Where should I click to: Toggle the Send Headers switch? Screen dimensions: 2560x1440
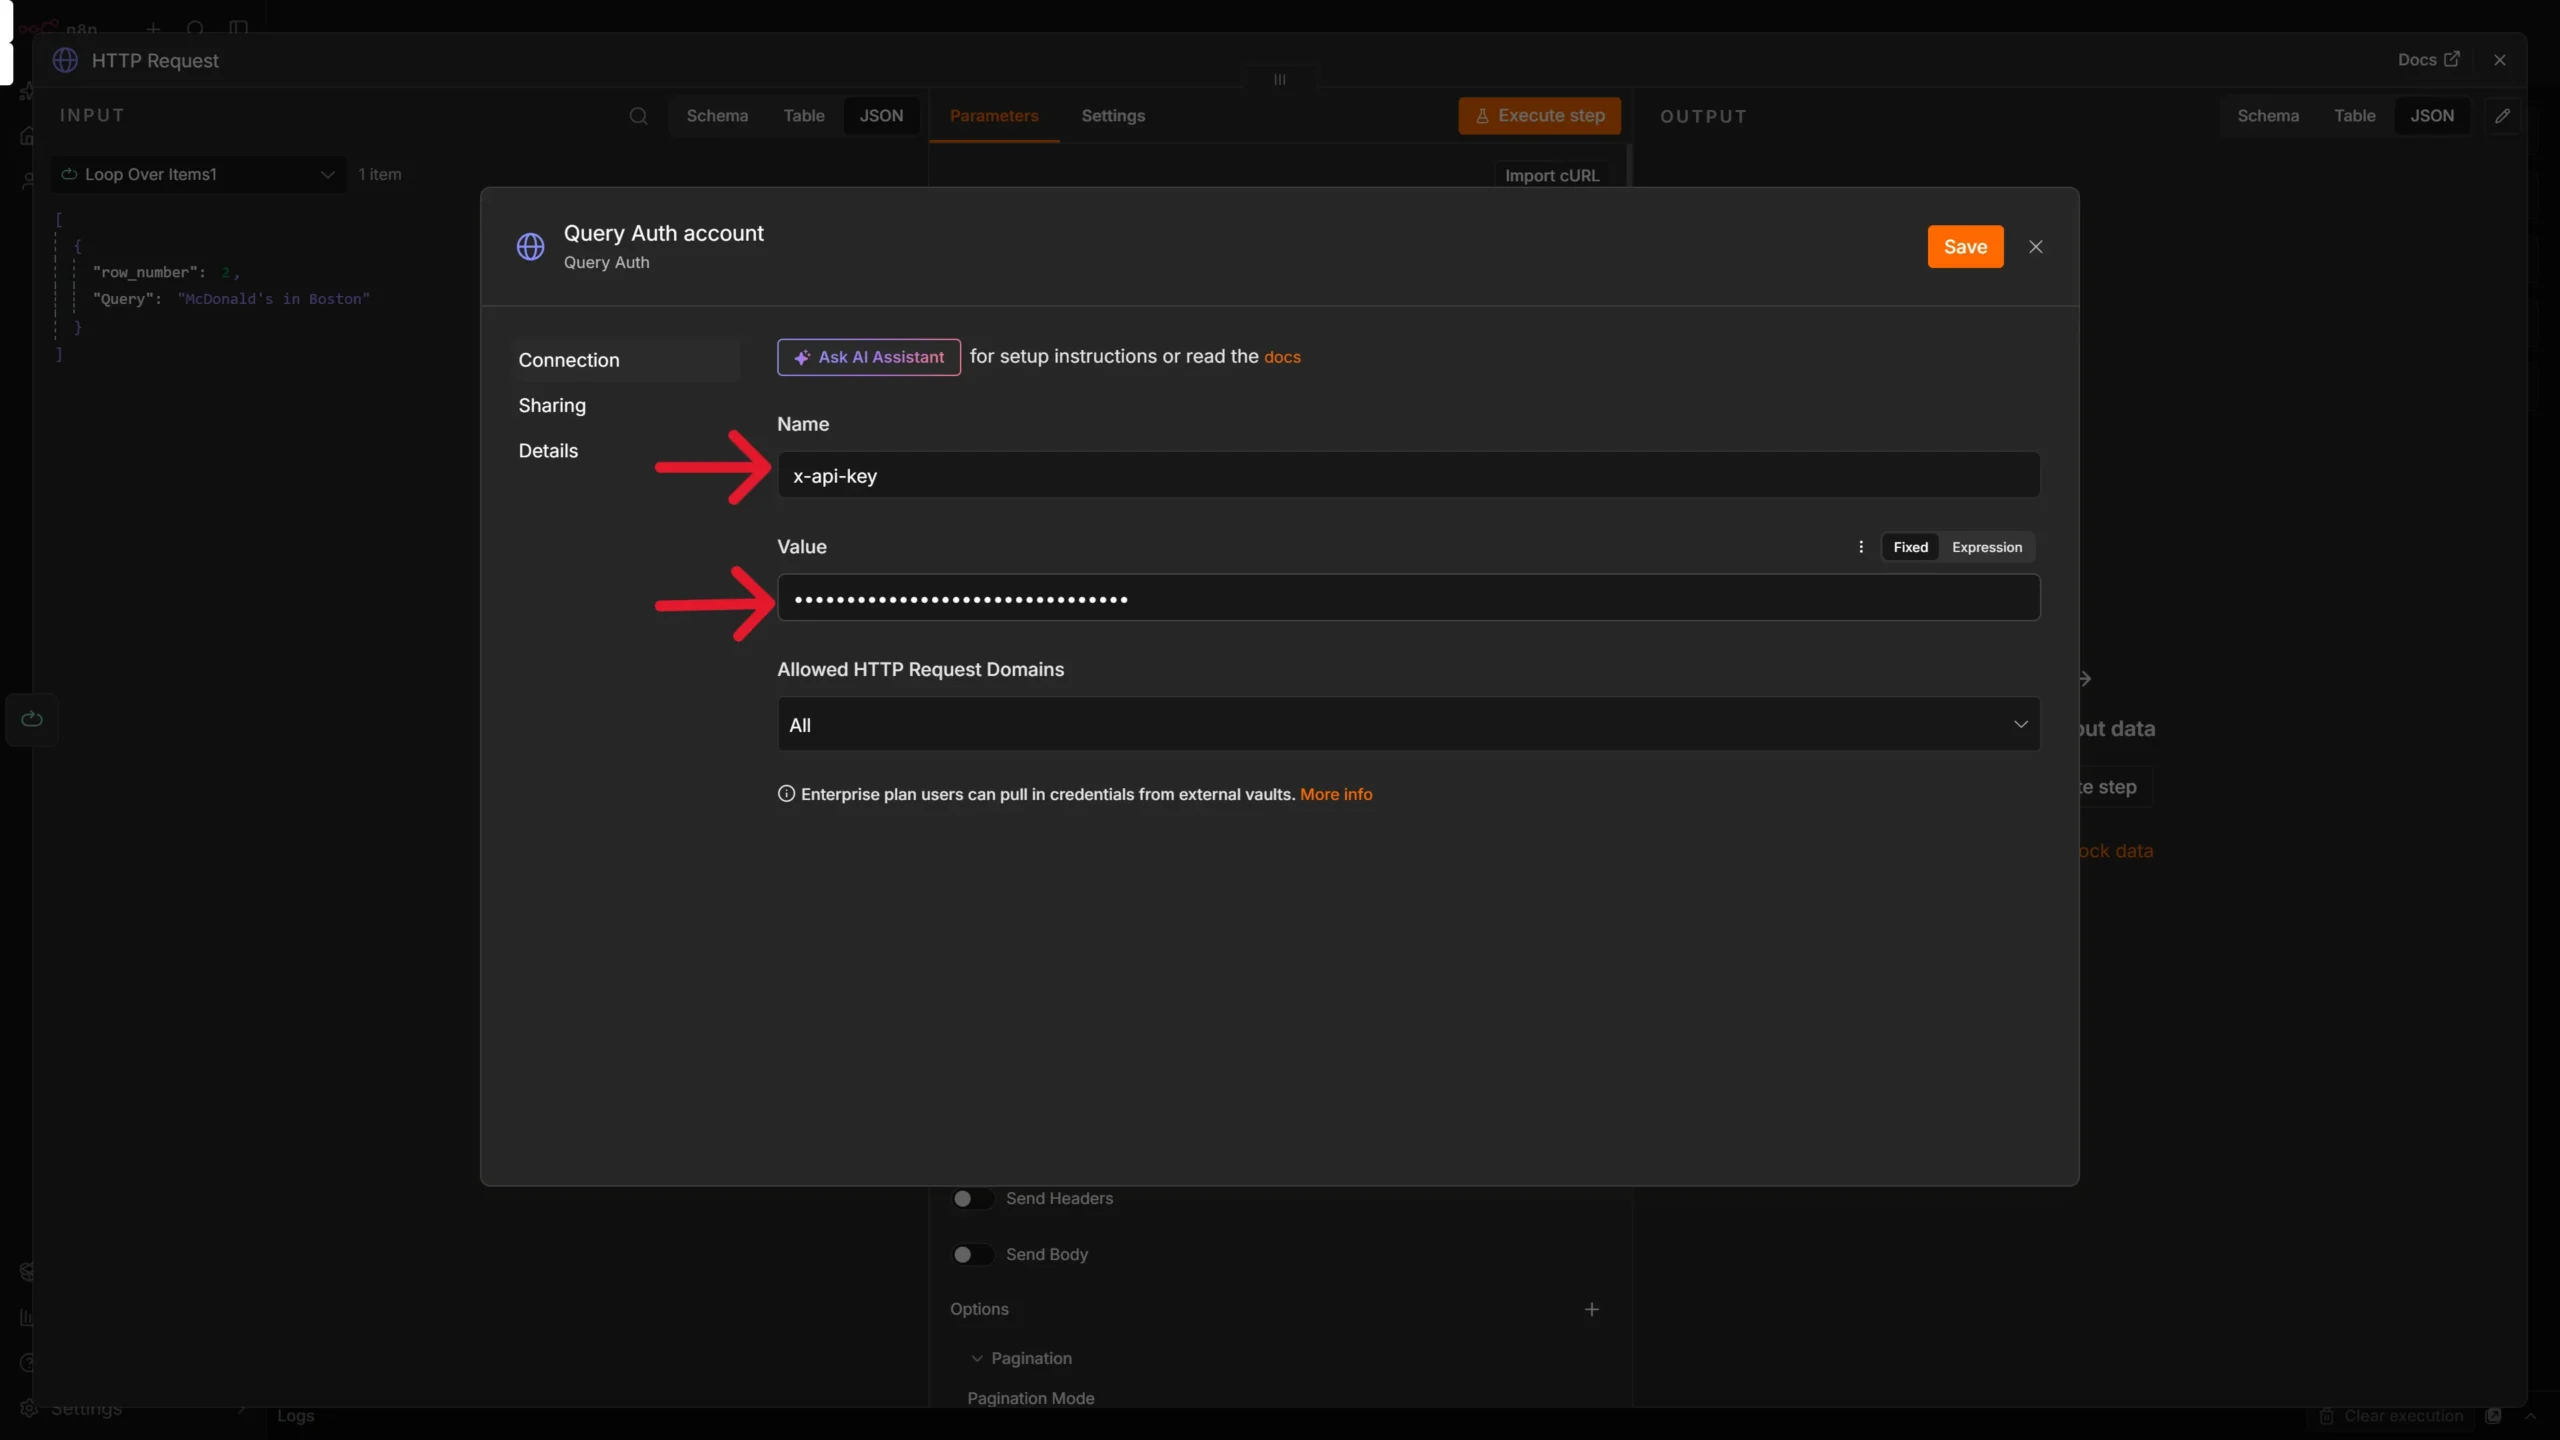click(972, 1199)
